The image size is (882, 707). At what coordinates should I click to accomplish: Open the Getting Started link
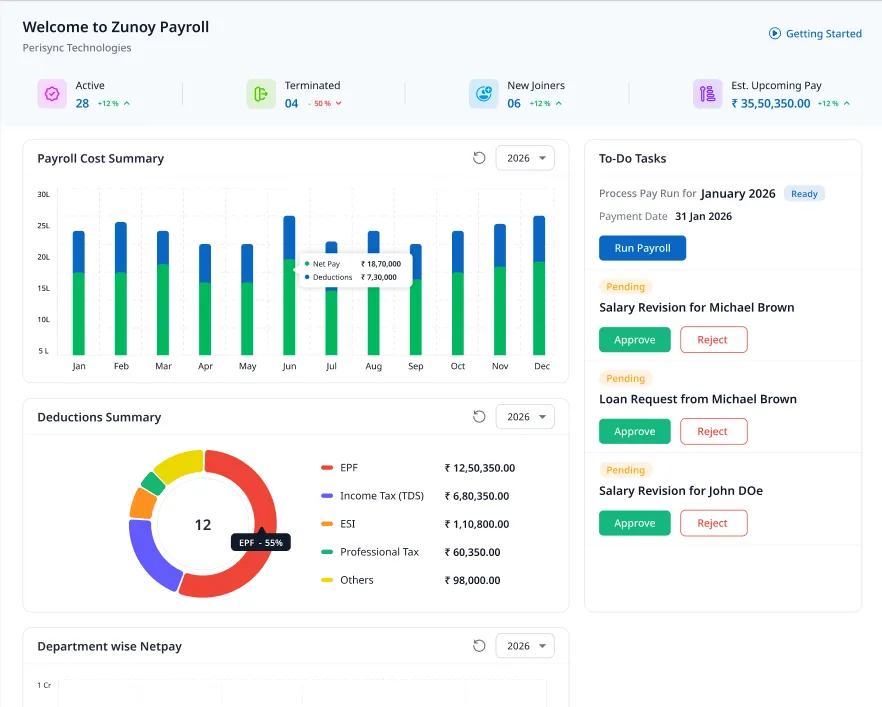pos(815,33)
